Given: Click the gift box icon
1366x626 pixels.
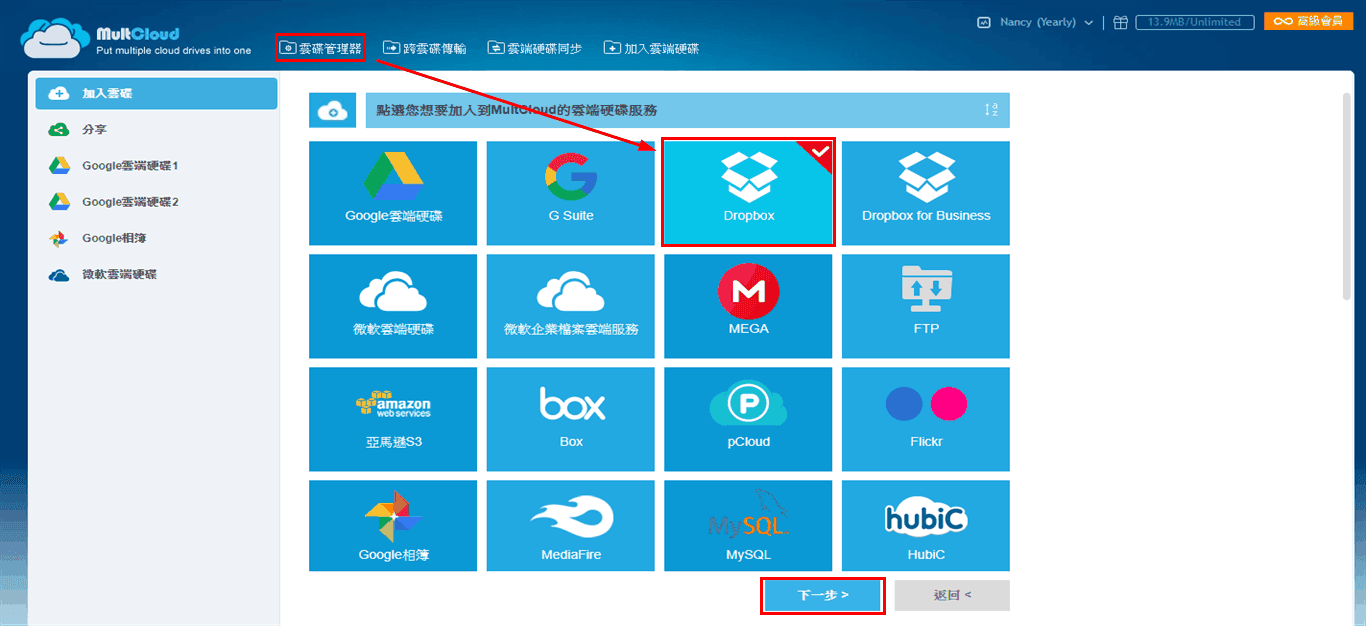Looking at the screenshot, I should click(1120, 22).
